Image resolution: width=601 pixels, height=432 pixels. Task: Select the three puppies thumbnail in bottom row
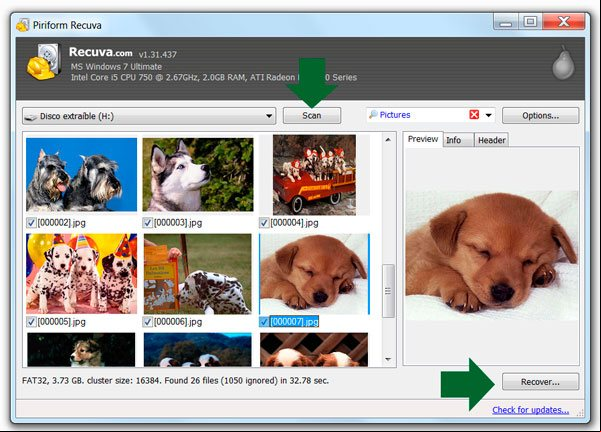point(198,350)
